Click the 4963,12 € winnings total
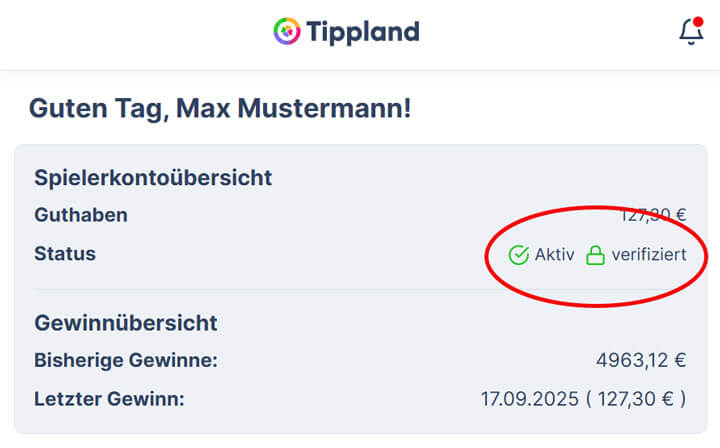This screenshot has width=720, height=448. pyautogui.click(x=641, y=360)
